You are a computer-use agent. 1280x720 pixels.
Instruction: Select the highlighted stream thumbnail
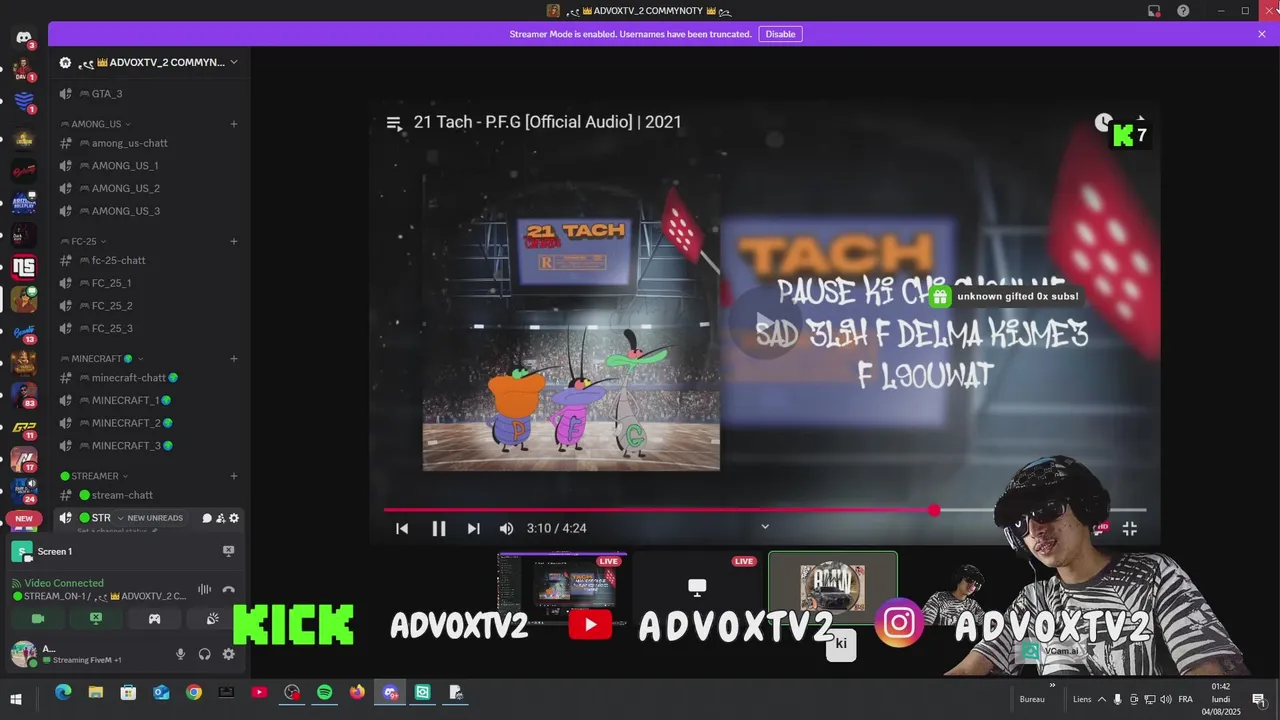click(832, 587)
